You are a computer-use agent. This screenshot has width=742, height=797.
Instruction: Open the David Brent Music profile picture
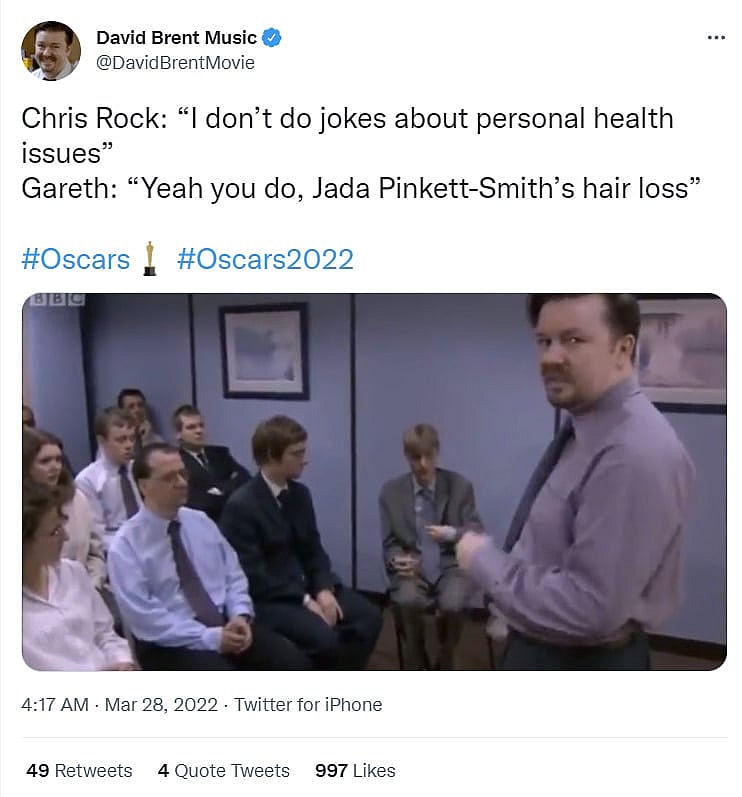click(50, 51)
